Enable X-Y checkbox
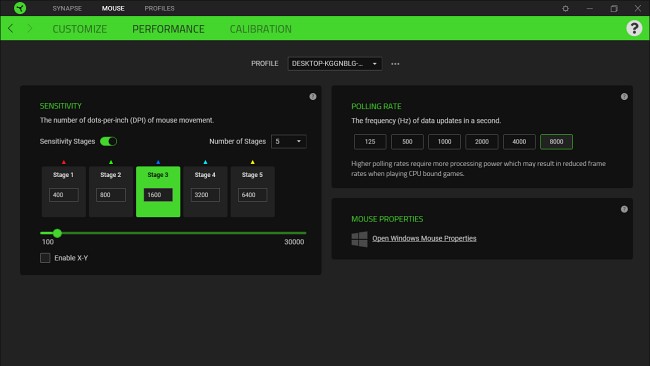 pyautogui.click(x=45, y=258)
